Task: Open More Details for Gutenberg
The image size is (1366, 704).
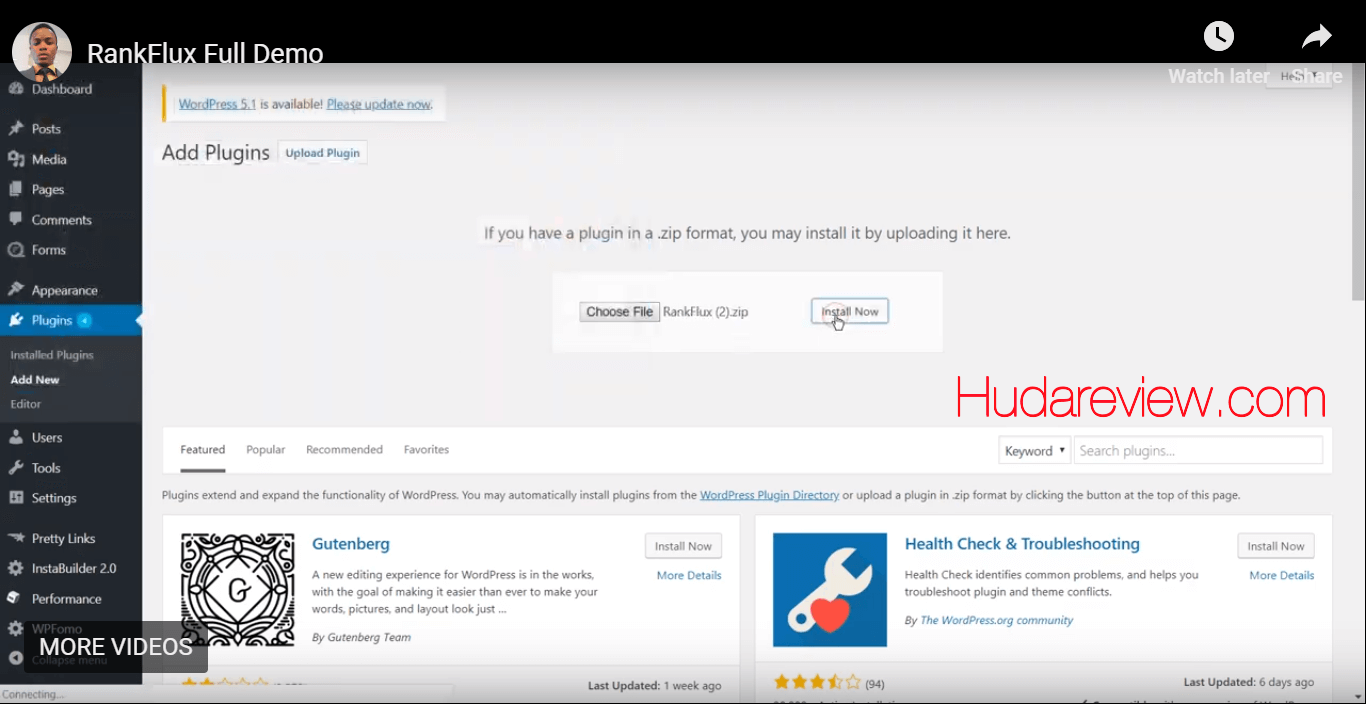Action: pos(689,575)
